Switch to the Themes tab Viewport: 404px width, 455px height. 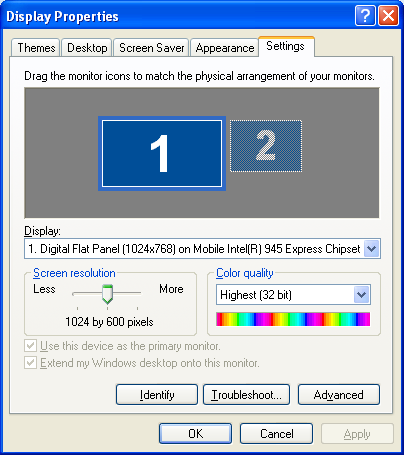pos(36,48)
